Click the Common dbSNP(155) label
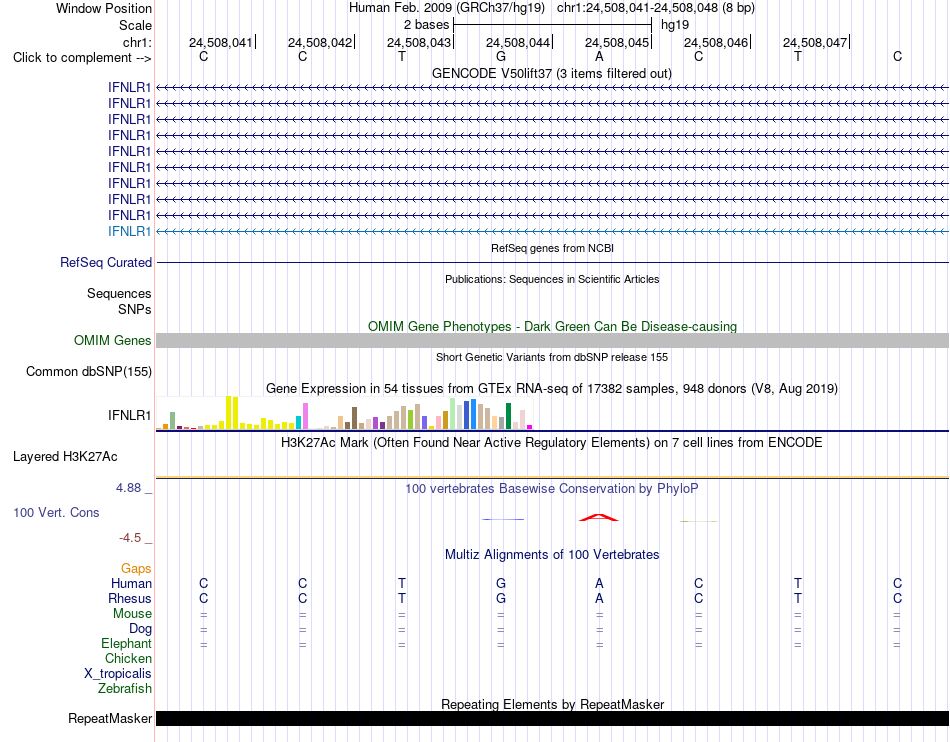Screen dimensions: 950x742 click(88, 371)
